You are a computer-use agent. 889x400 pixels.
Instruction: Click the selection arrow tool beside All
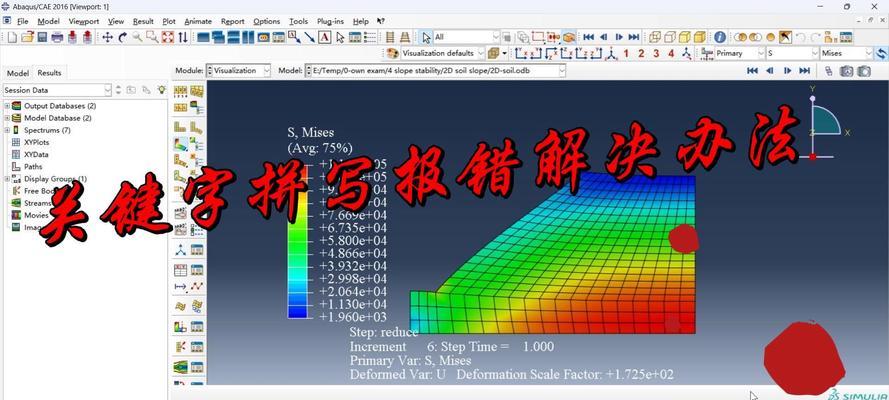426,37
